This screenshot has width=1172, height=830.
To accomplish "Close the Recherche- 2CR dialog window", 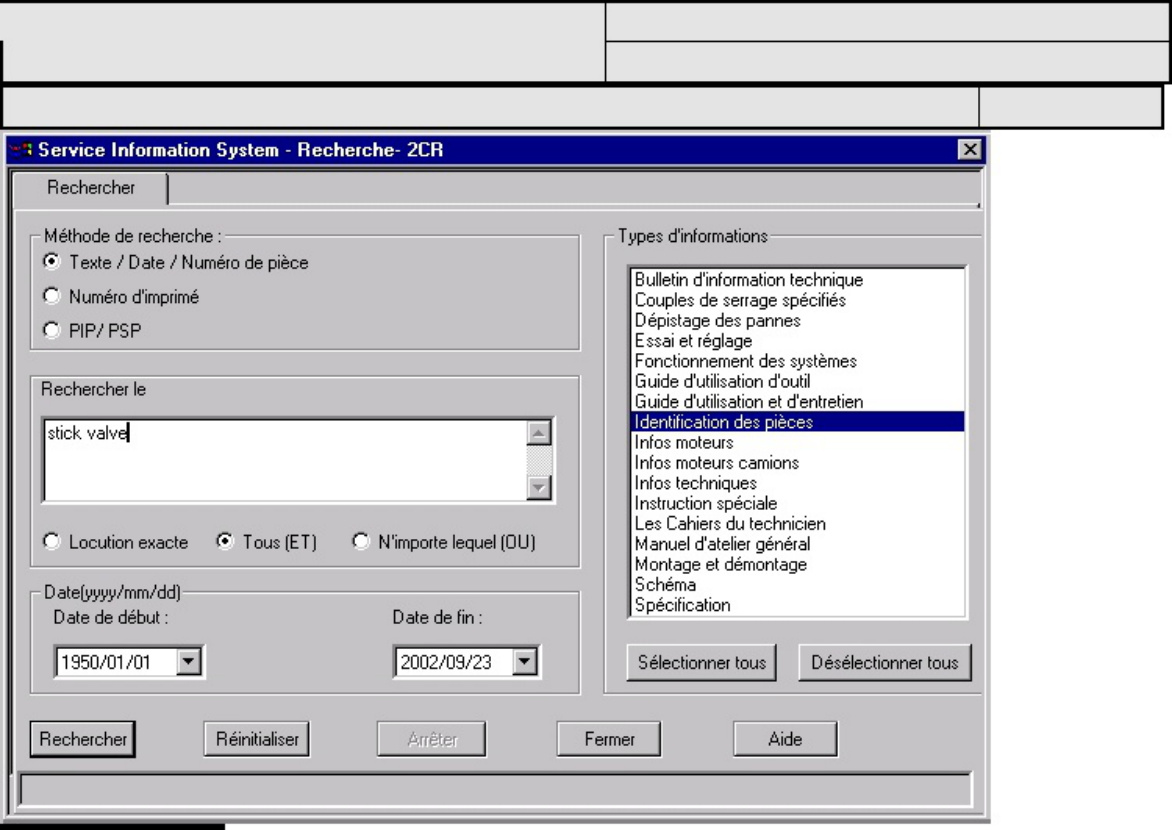I will pyautogui.click(x=969, y=150).
